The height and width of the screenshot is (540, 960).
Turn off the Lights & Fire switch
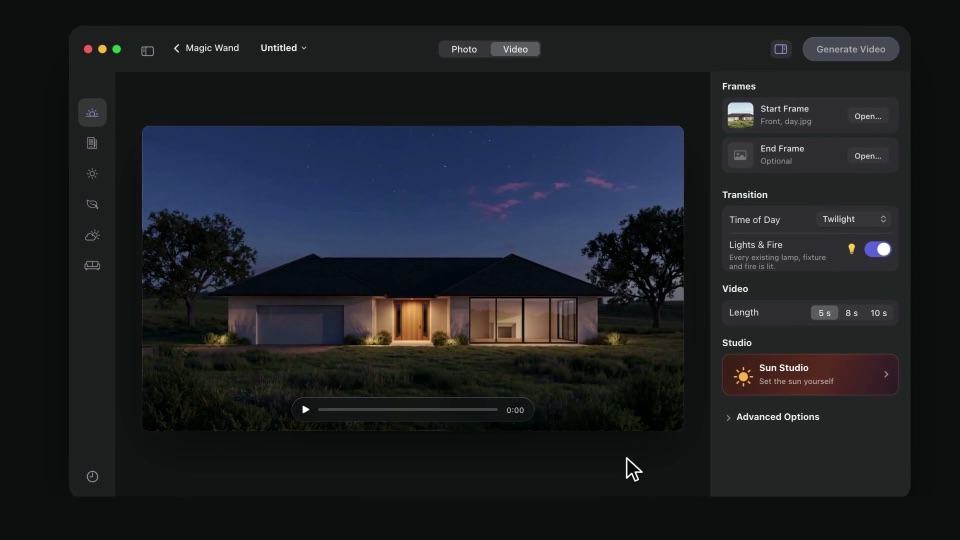pyautogui.click(x=877, y=249)
